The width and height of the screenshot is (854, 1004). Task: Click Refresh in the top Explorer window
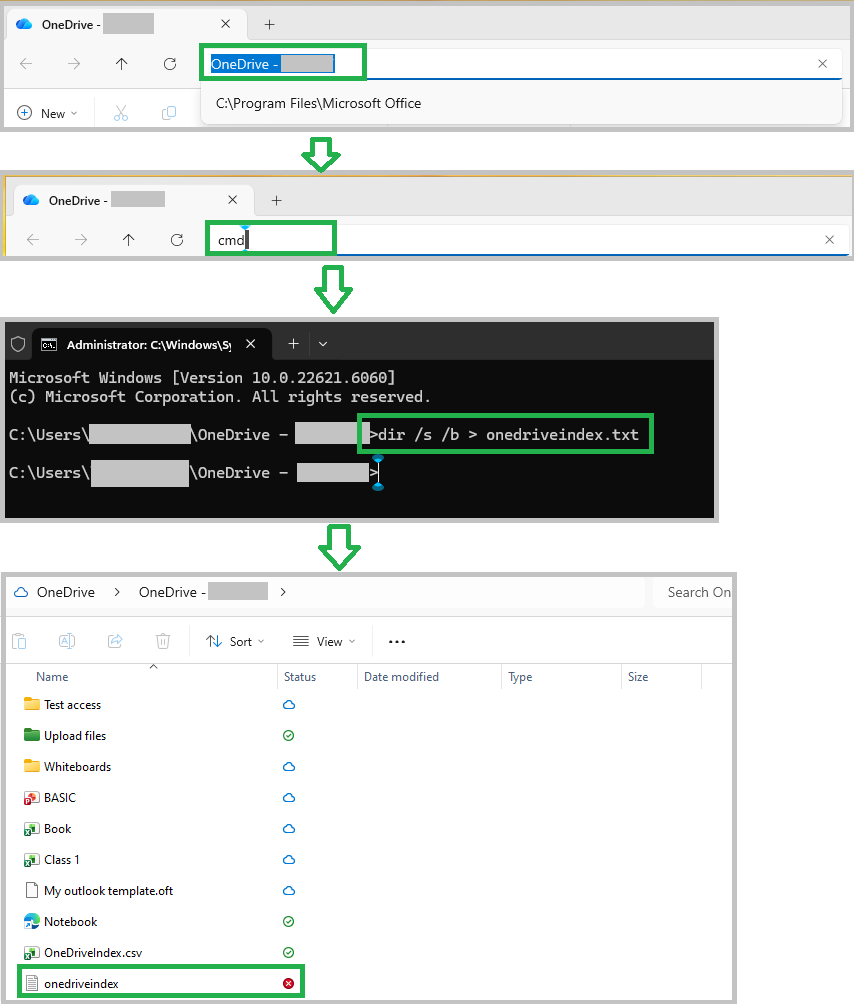pyautogui.click(x=170, y=63)
